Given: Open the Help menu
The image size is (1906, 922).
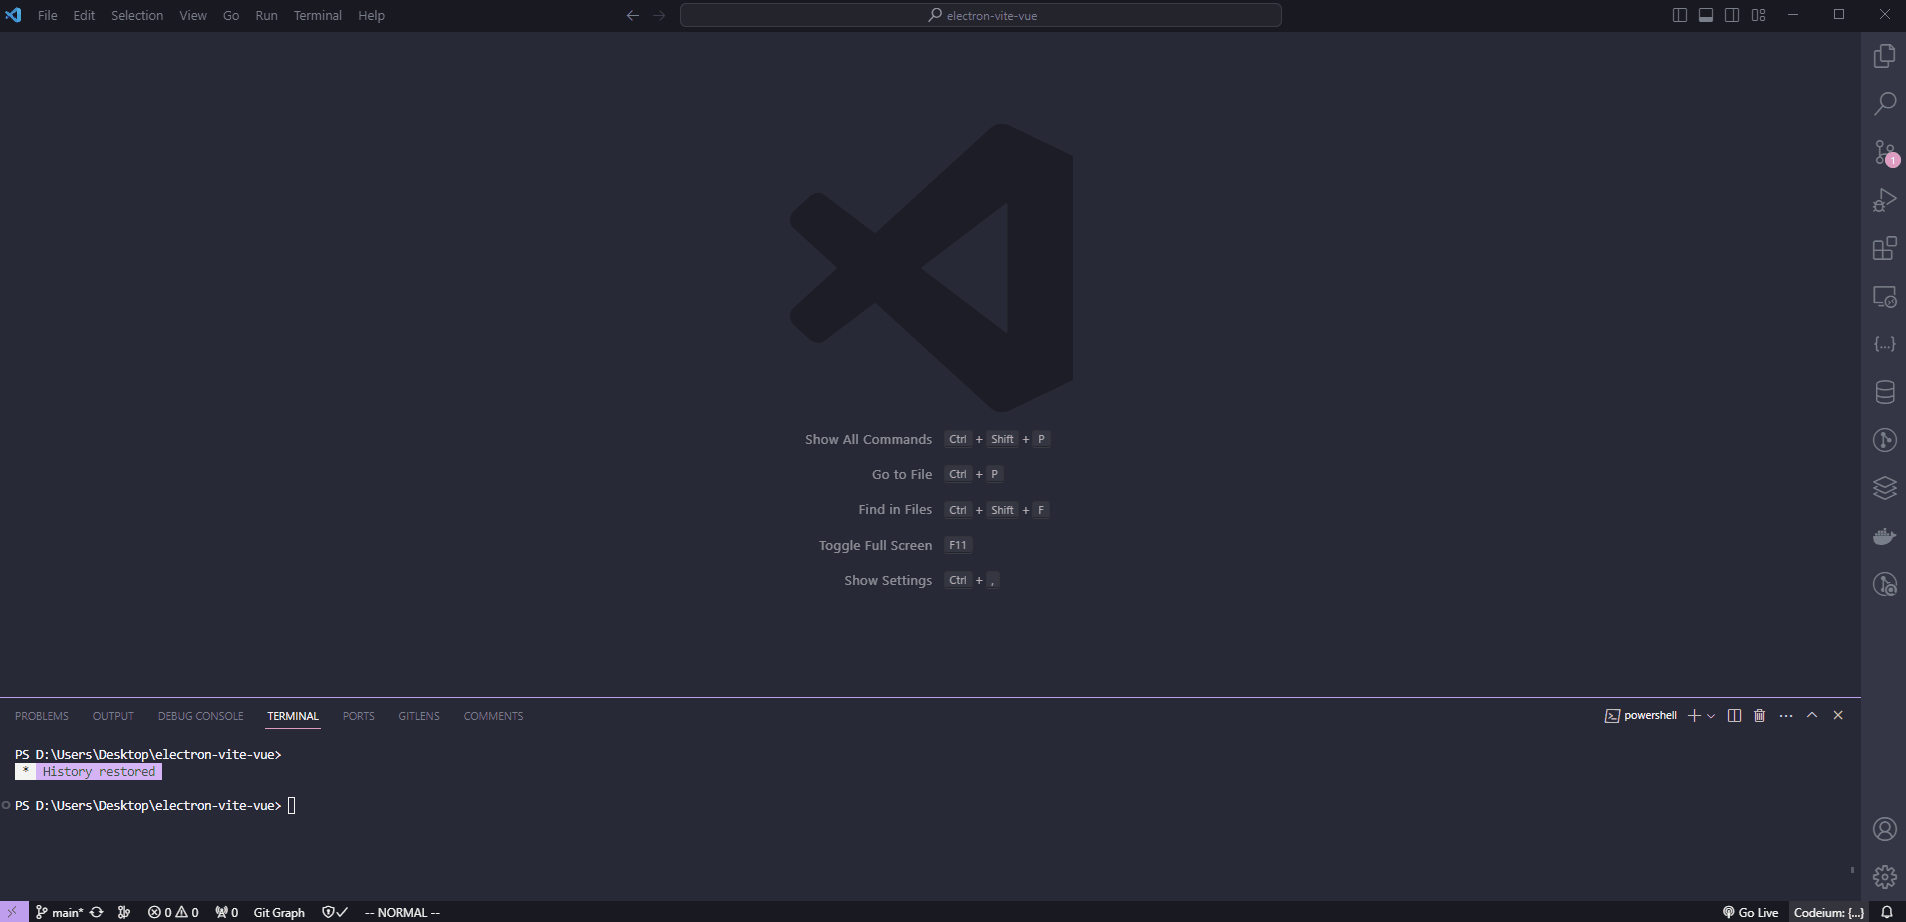Looking at the screenshot, I should (x=371, y=15).
